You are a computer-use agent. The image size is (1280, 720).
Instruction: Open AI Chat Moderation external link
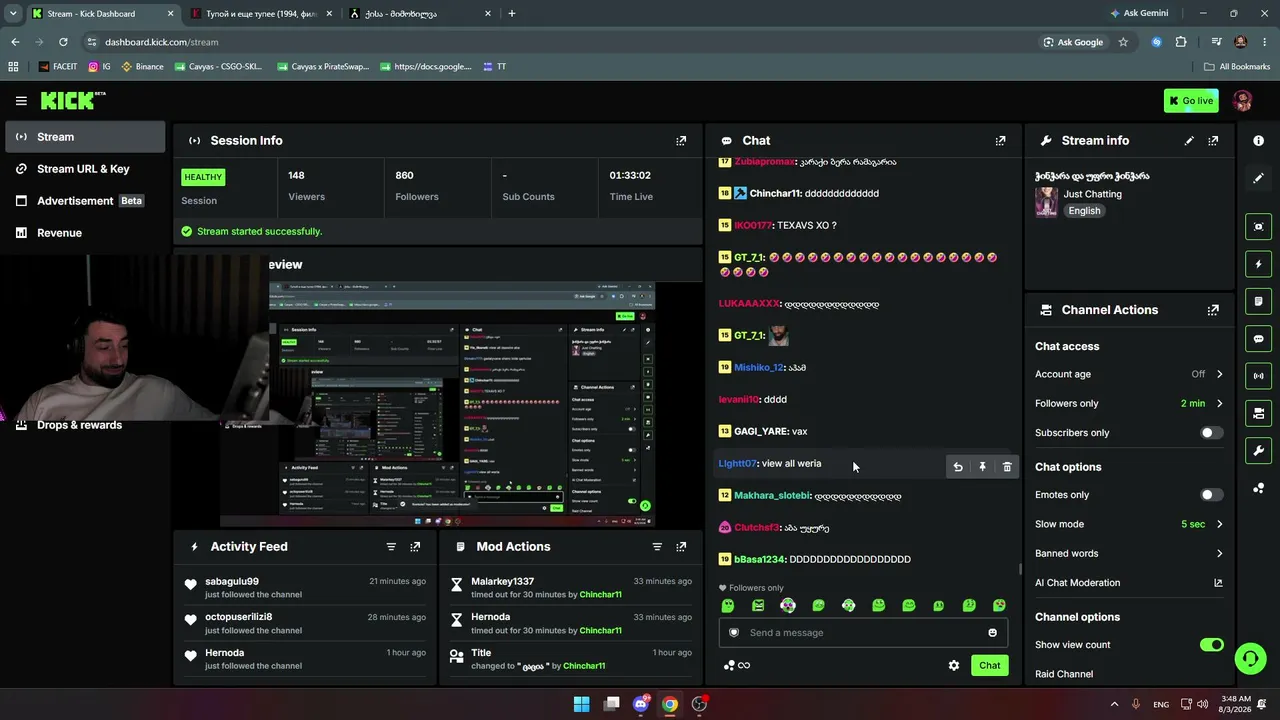1218,583
